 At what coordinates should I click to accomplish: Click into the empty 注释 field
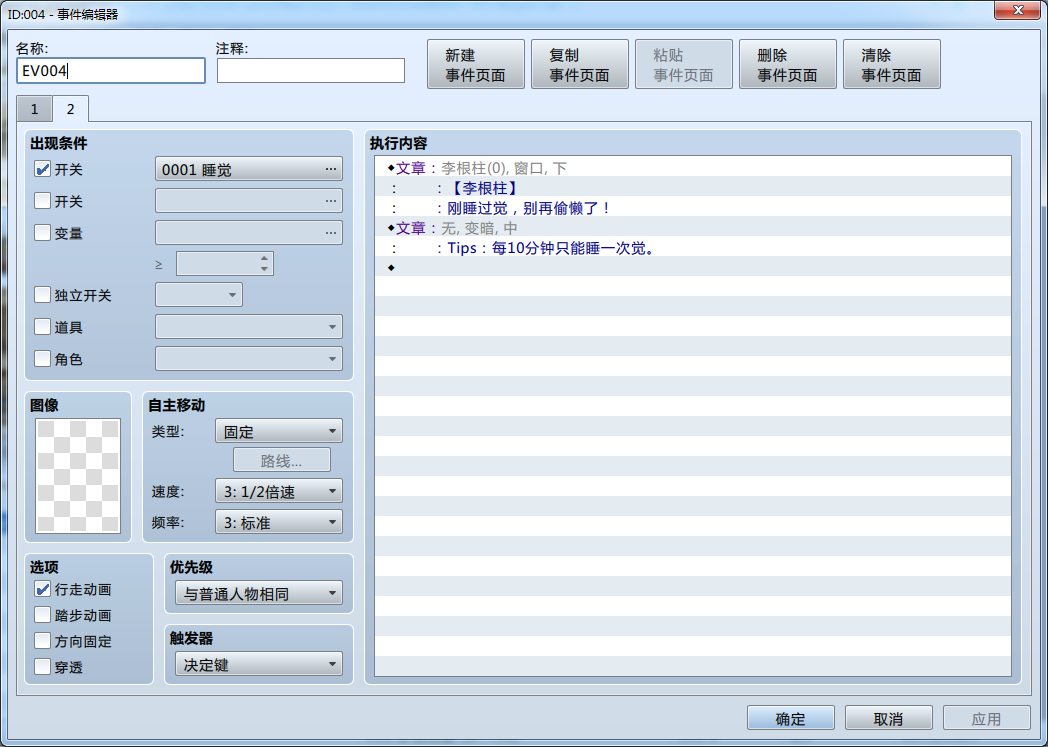(x=311, y=70)
